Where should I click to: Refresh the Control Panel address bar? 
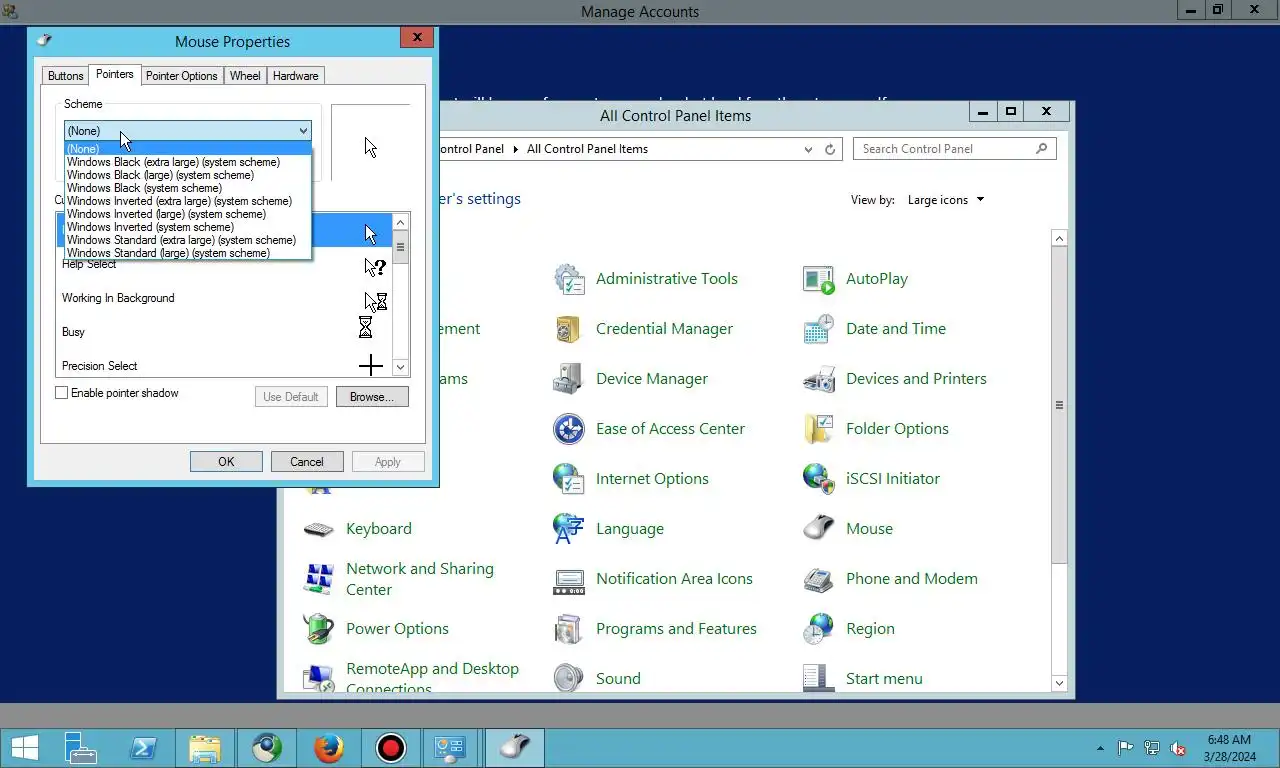(x=830, y=149)
